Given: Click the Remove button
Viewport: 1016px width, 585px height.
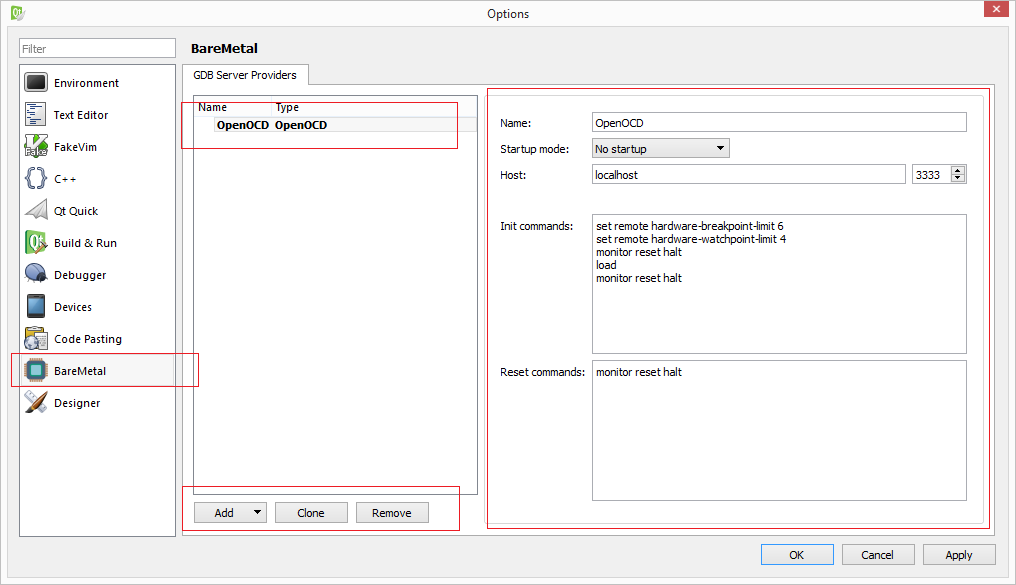Looking at the screenshot, I should [x=392, y=512].
